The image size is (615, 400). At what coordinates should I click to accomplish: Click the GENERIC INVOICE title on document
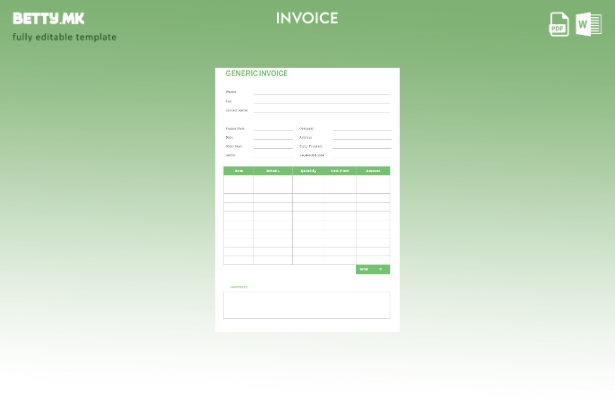pyautogui.click(x=257, y=74)
